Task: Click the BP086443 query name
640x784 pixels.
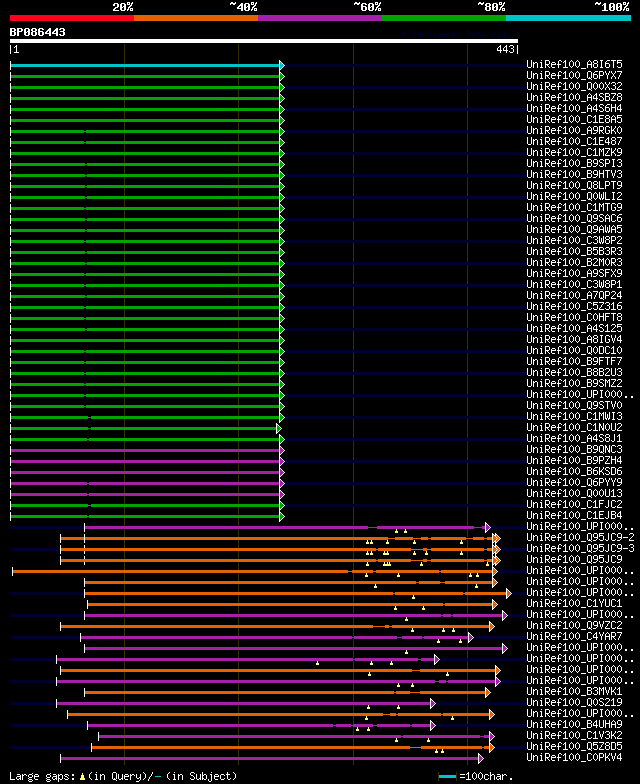Action: [38, 32]
